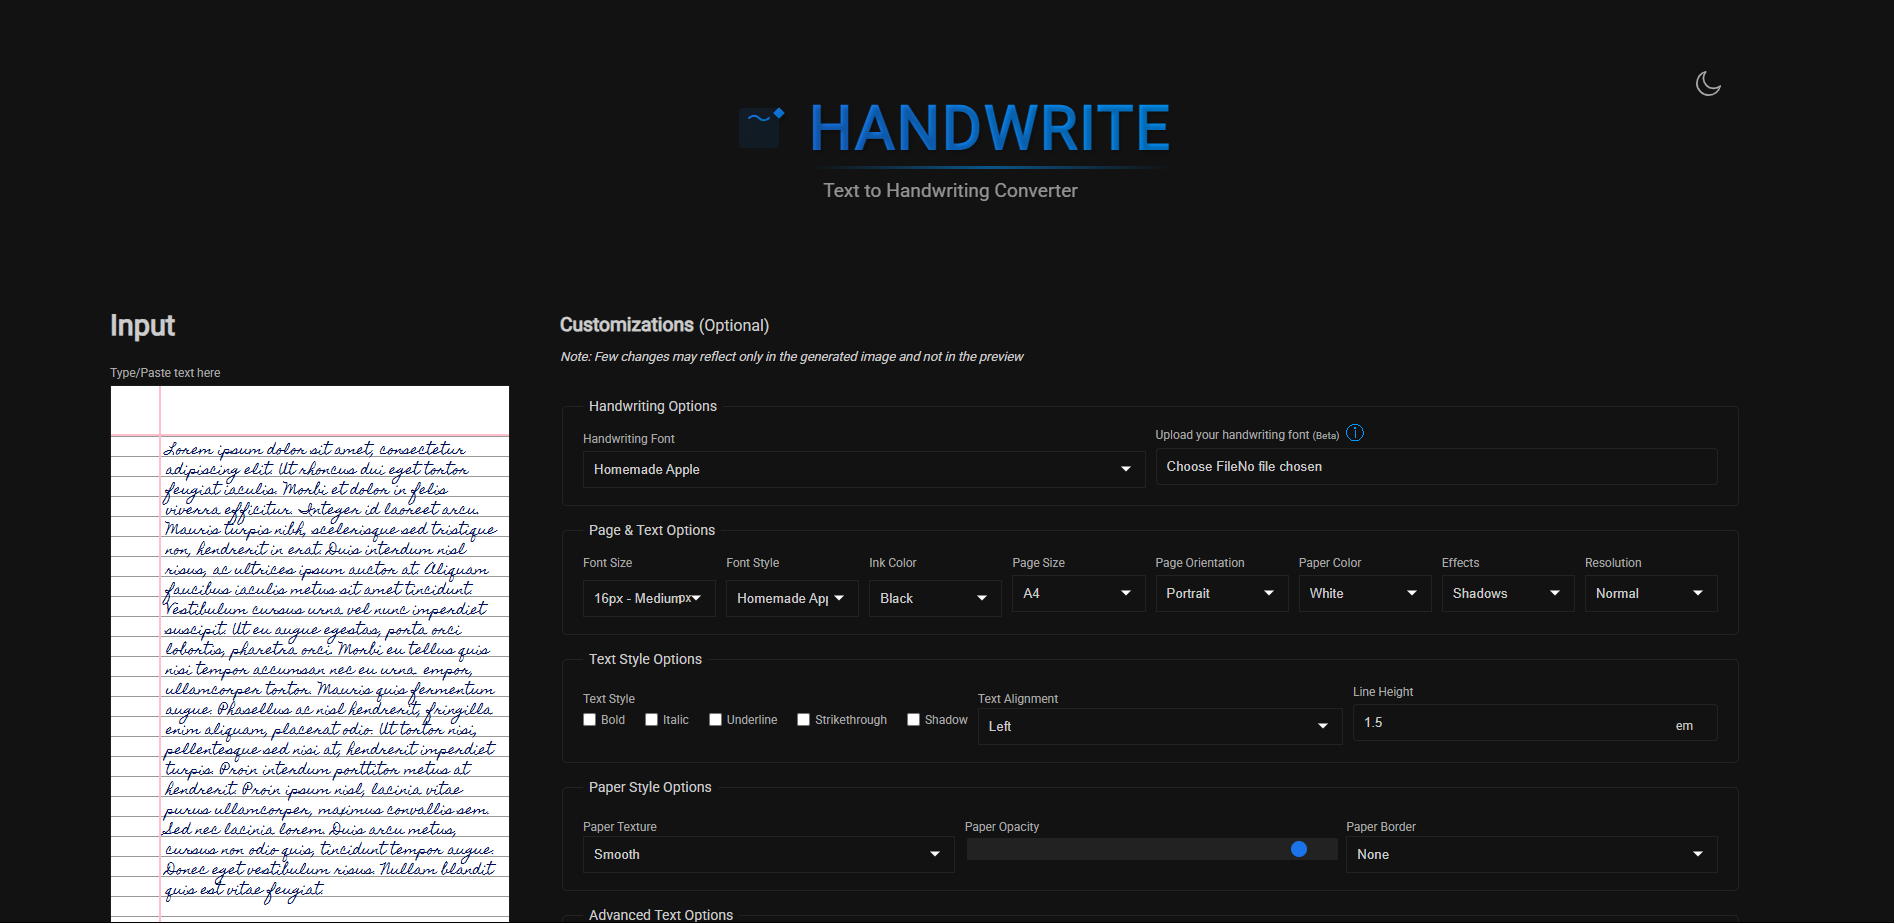Enable the Italic checkbox
This screenshot has width=1894, height=923.
(651, 720)
